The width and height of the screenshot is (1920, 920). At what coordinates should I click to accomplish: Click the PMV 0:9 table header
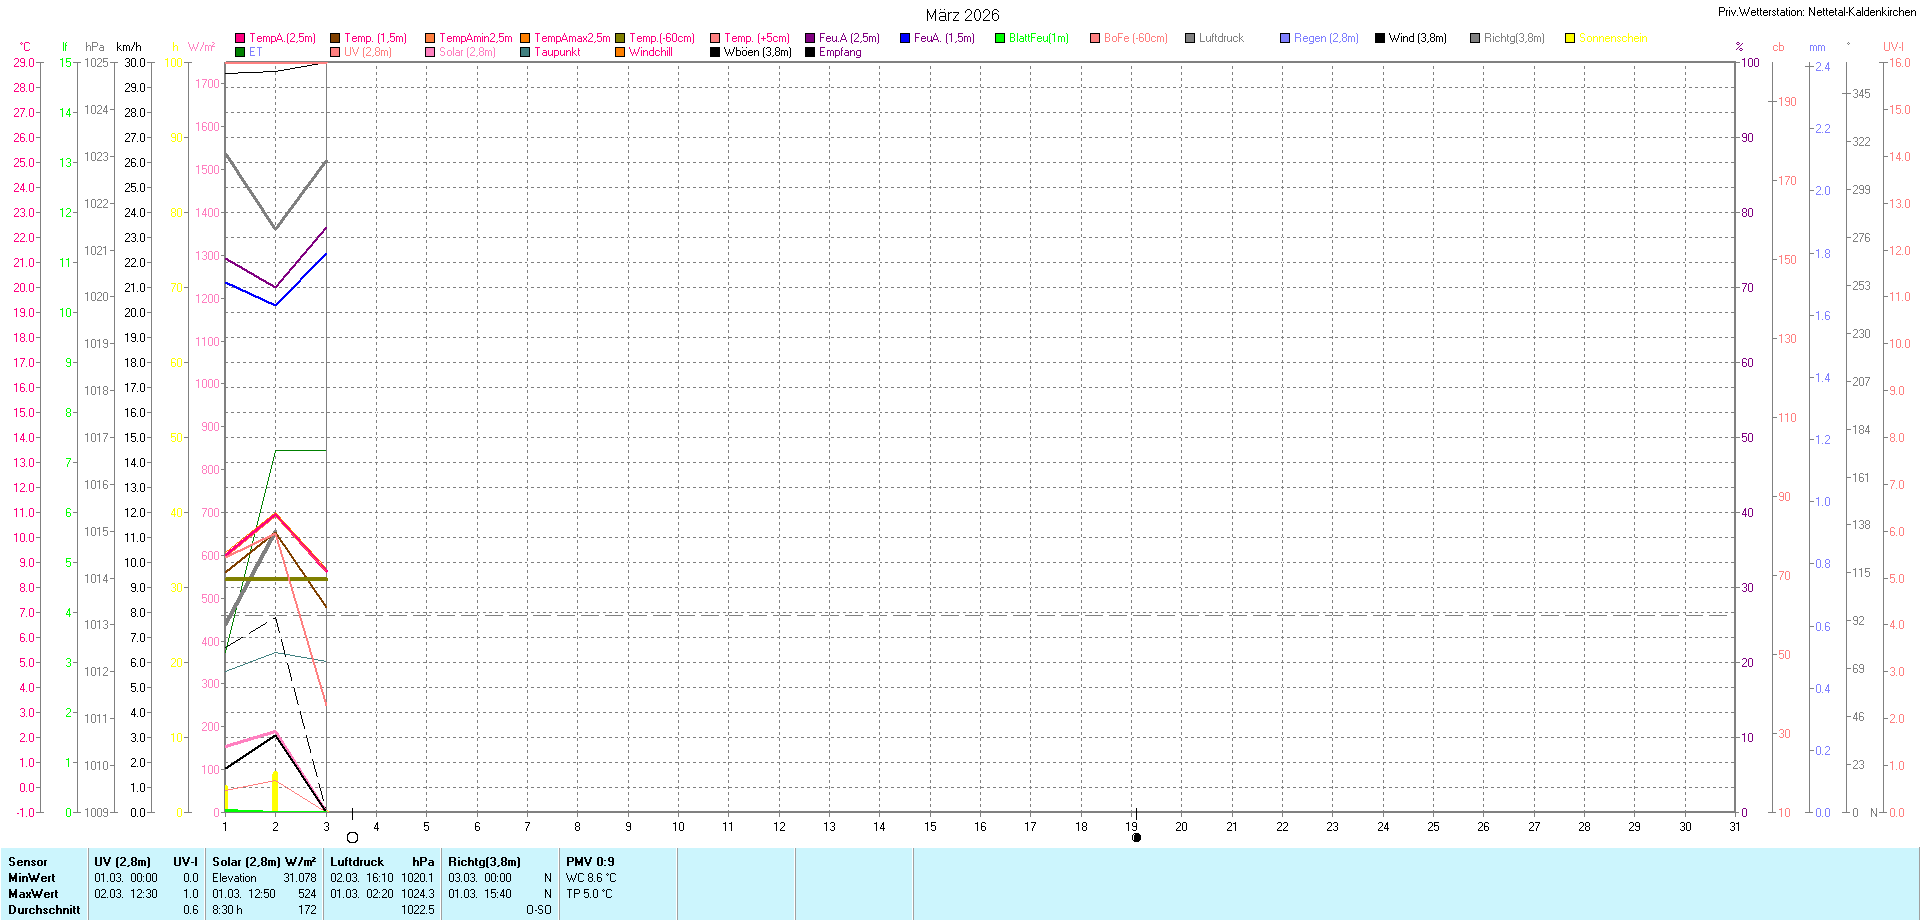pyautogui.click(x=590, y=862)
